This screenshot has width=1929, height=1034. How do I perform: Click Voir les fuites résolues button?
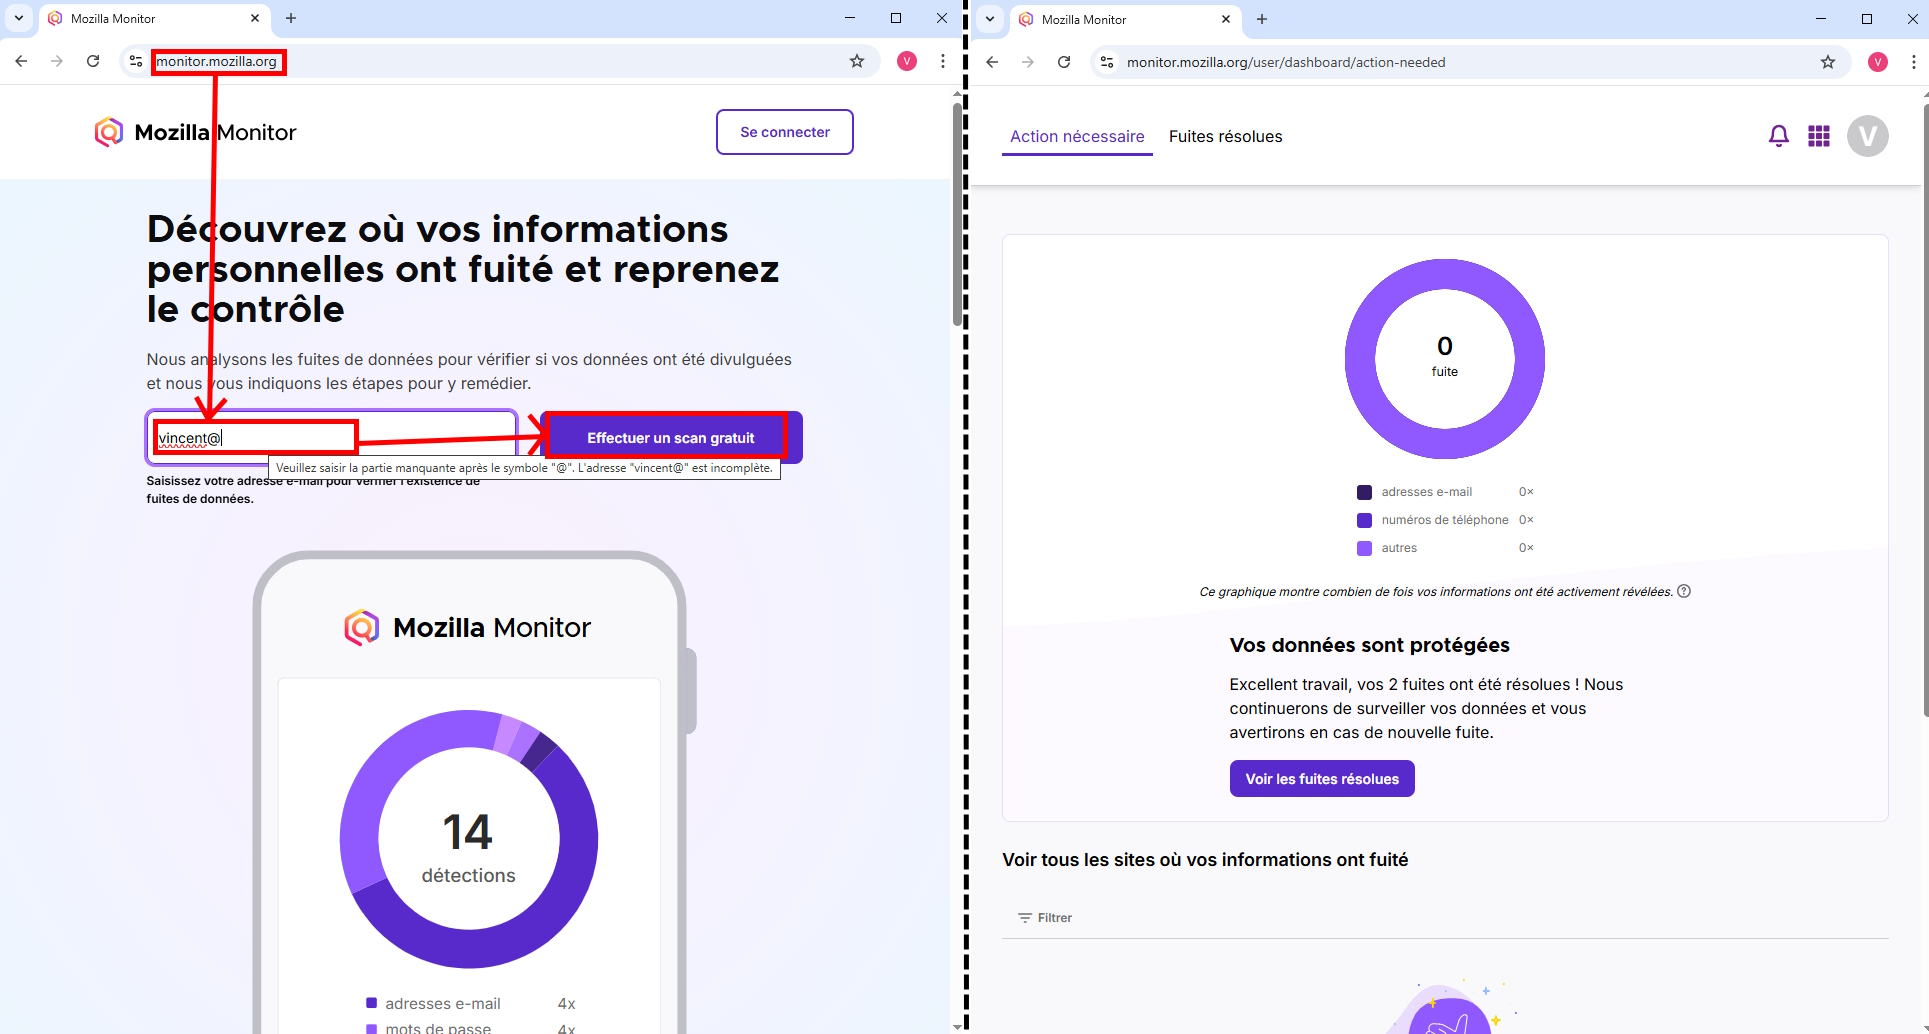point(1321,779)
